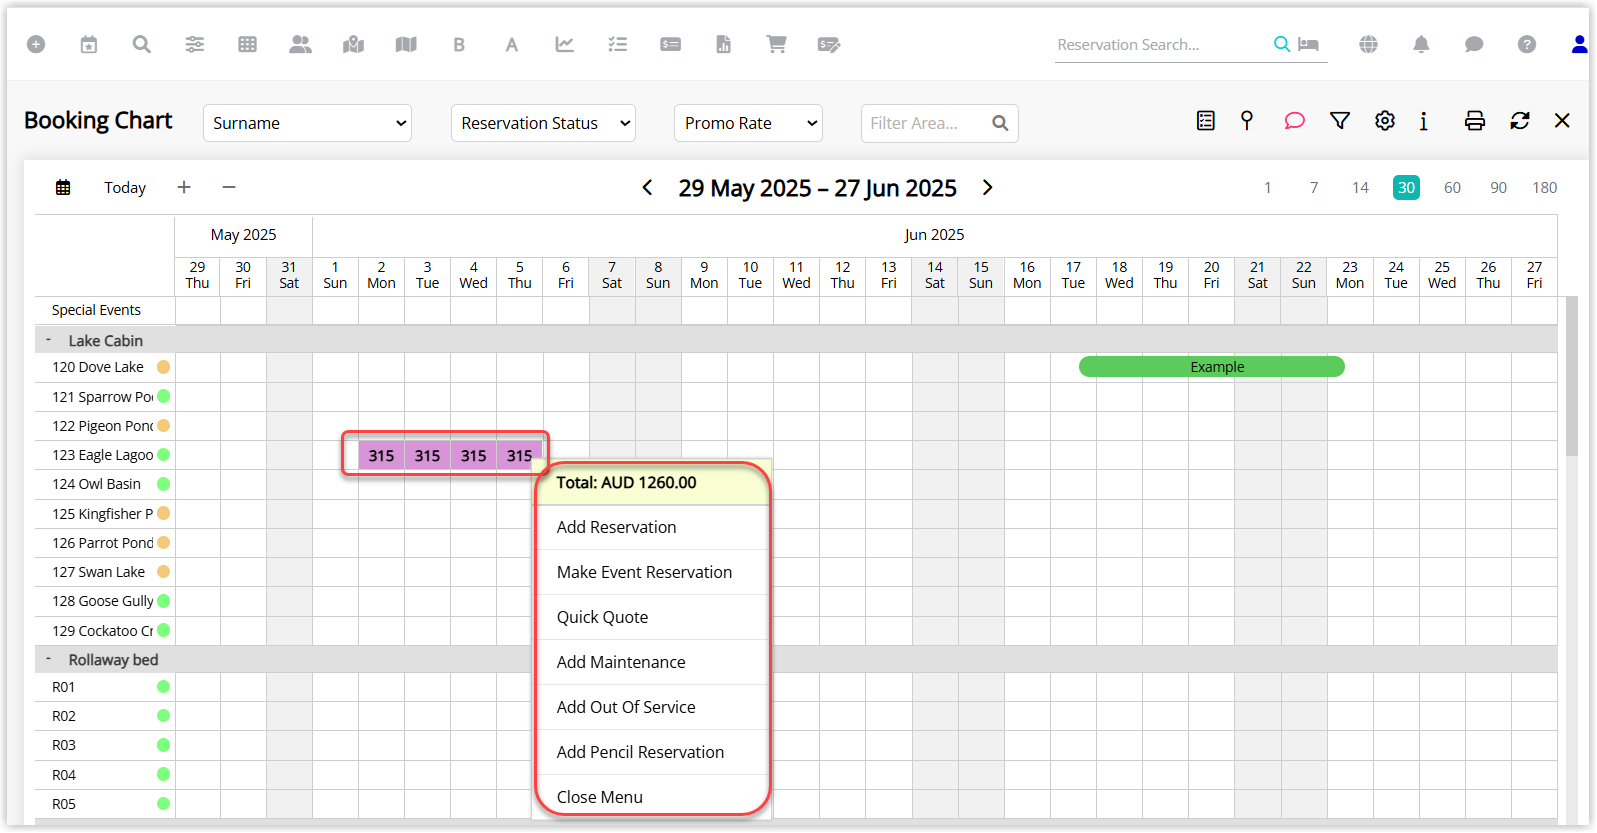Image resolution: width=1597 pixels, height=833 pixels.
Task: Open the grid chart icon in top toolbar
Action: click(248, 44)
